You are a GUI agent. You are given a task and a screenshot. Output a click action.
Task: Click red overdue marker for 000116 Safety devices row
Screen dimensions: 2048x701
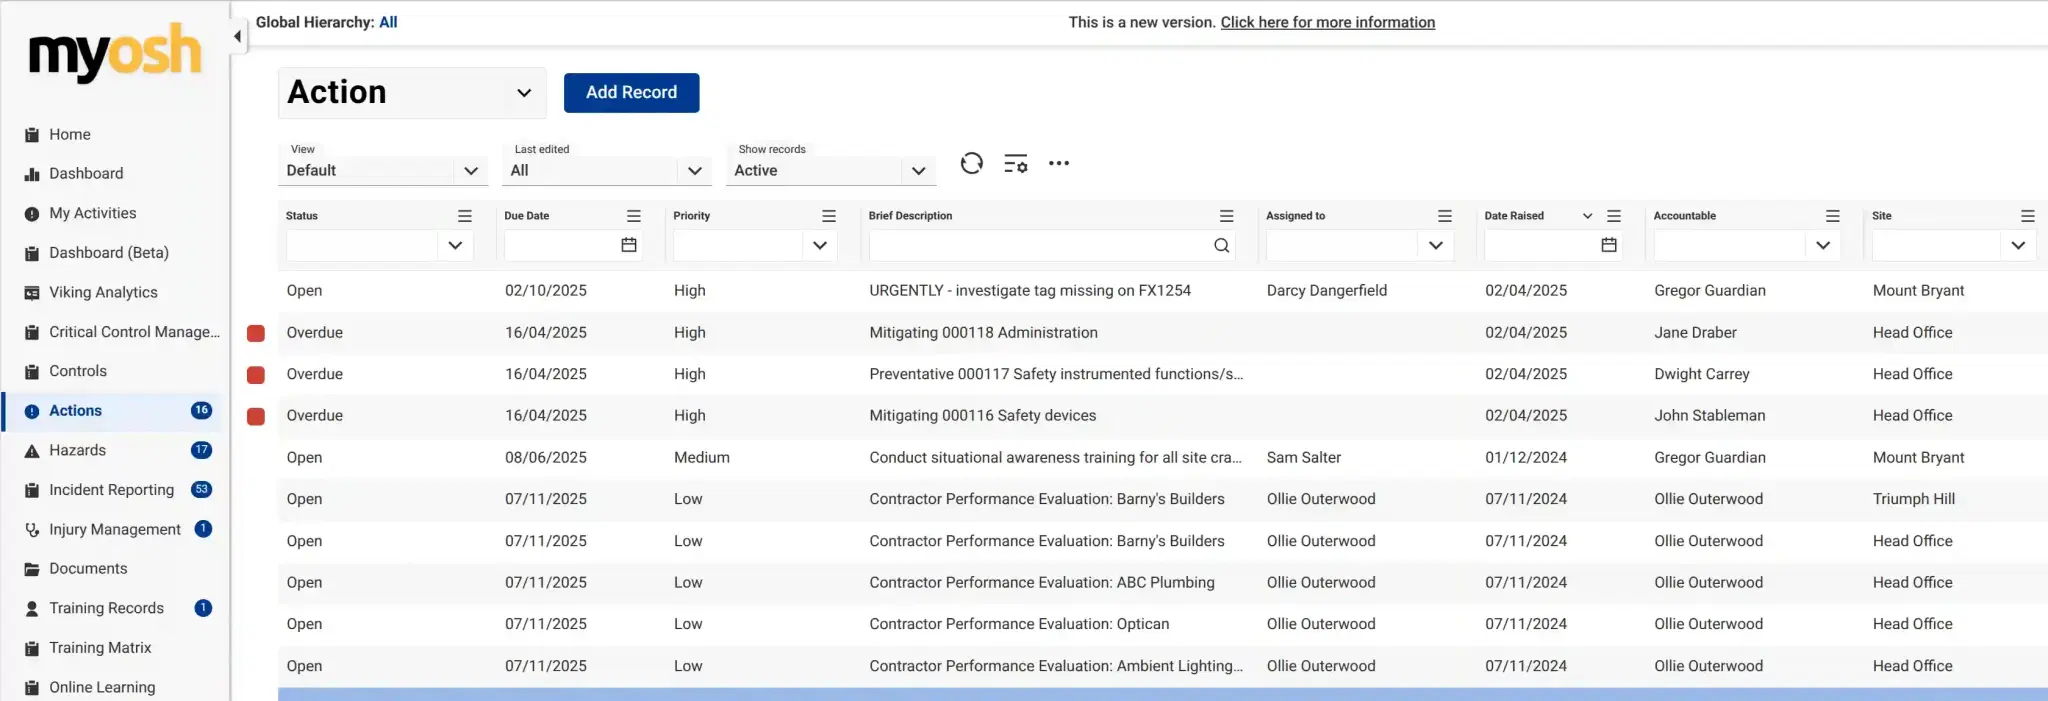pyautogui.click(x=256, y=416)
